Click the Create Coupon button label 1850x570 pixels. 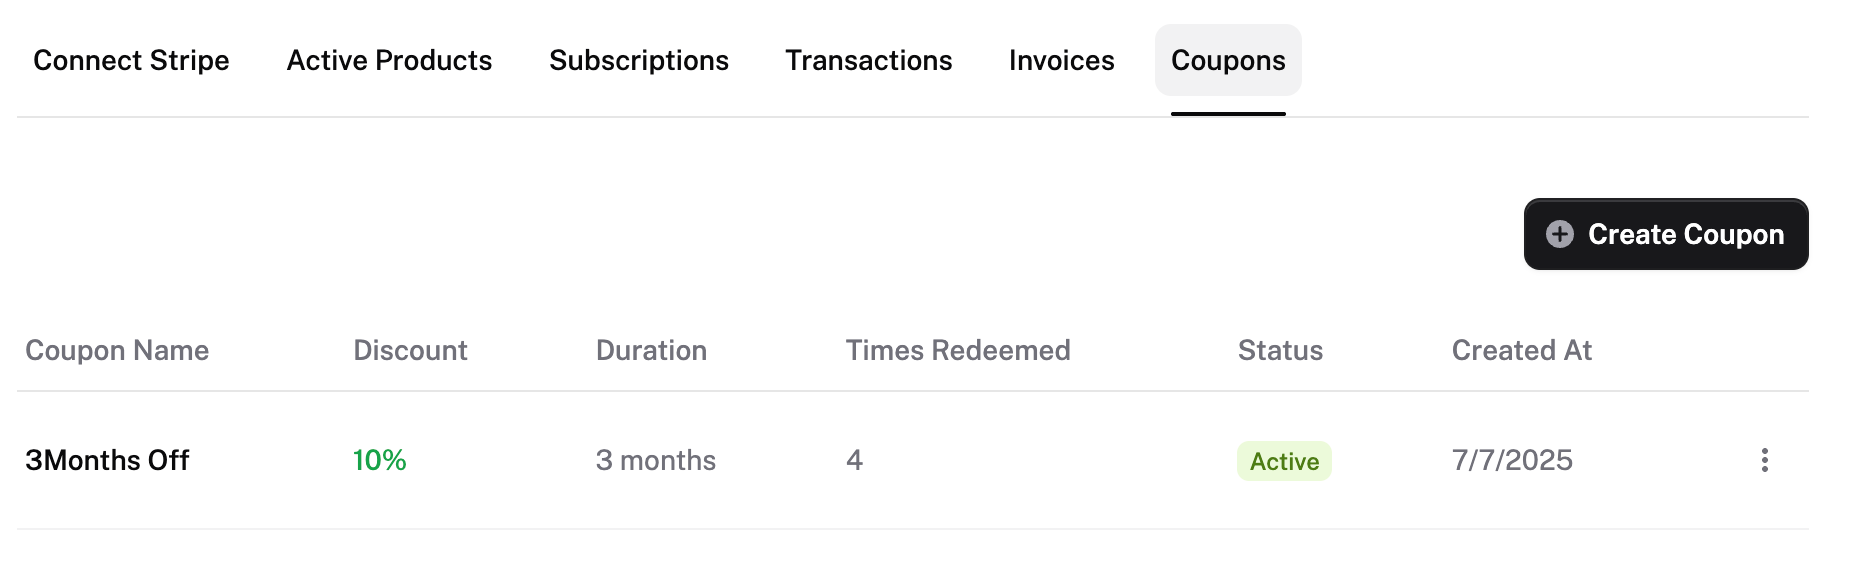click(x=1686, y=234)
